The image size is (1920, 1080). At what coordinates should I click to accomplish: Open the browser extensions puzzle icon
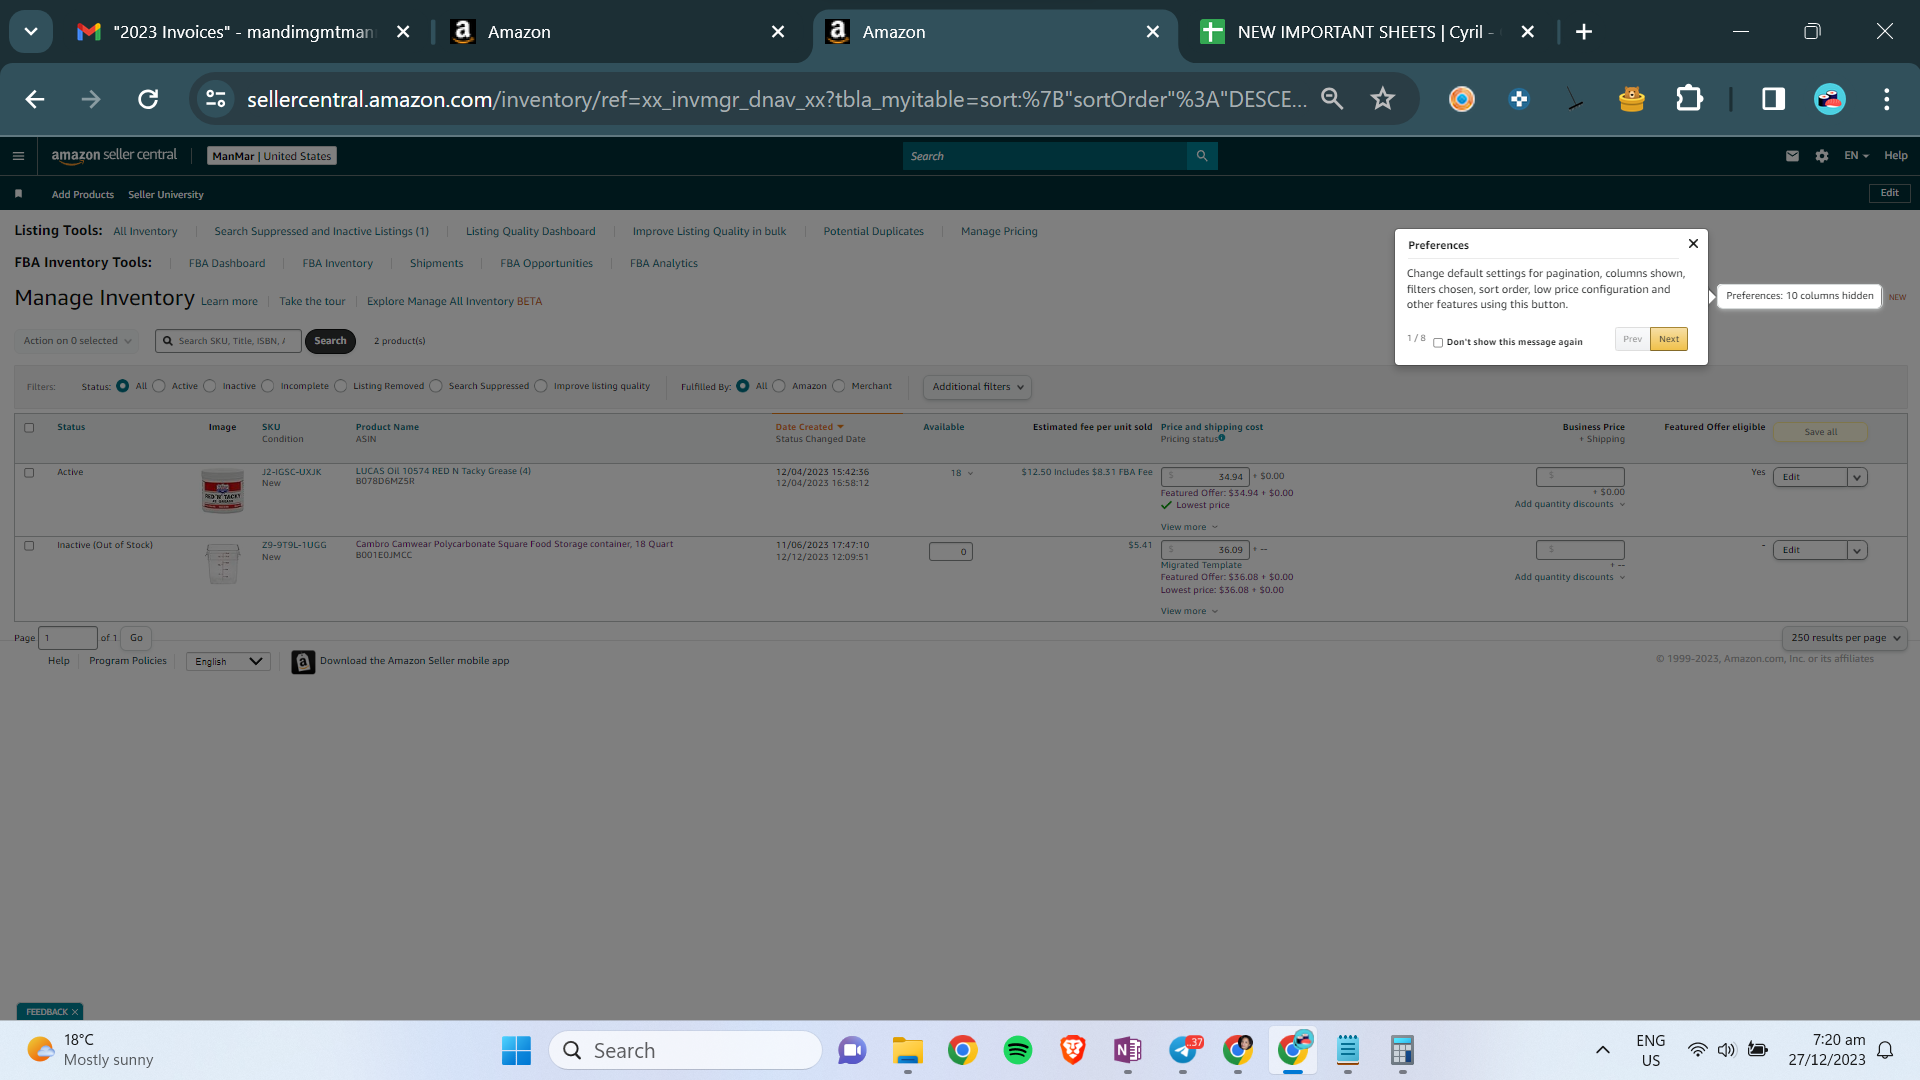coord(1689,99)
